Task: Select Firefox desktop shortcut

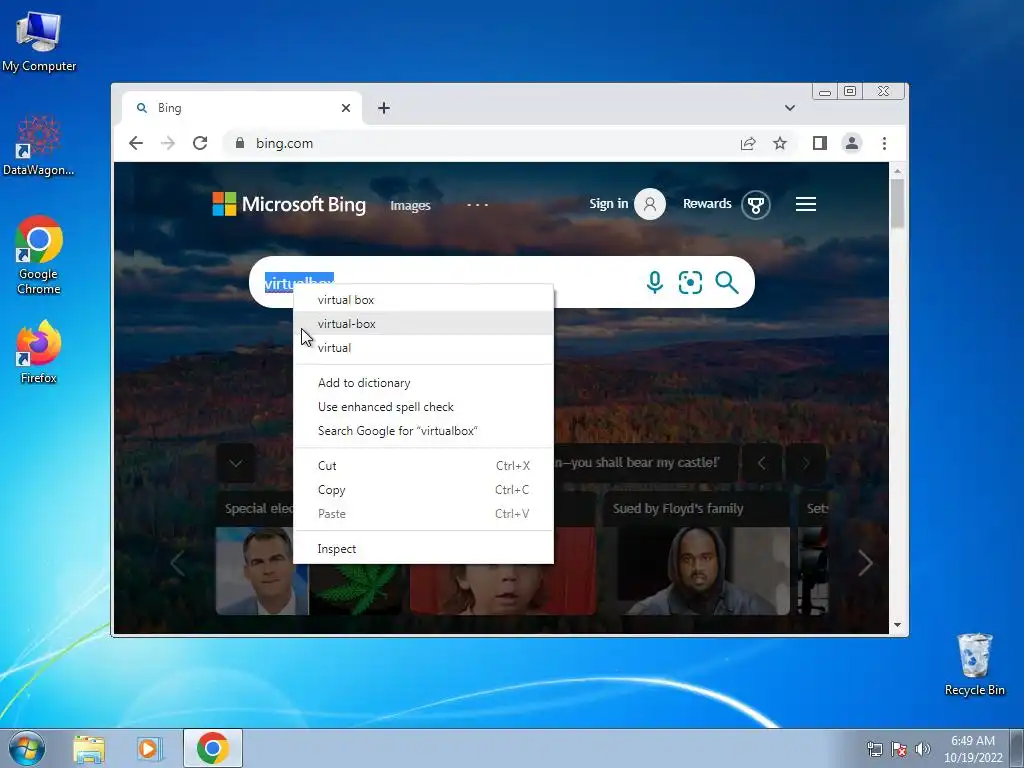Action: click(x=39, y=351)
